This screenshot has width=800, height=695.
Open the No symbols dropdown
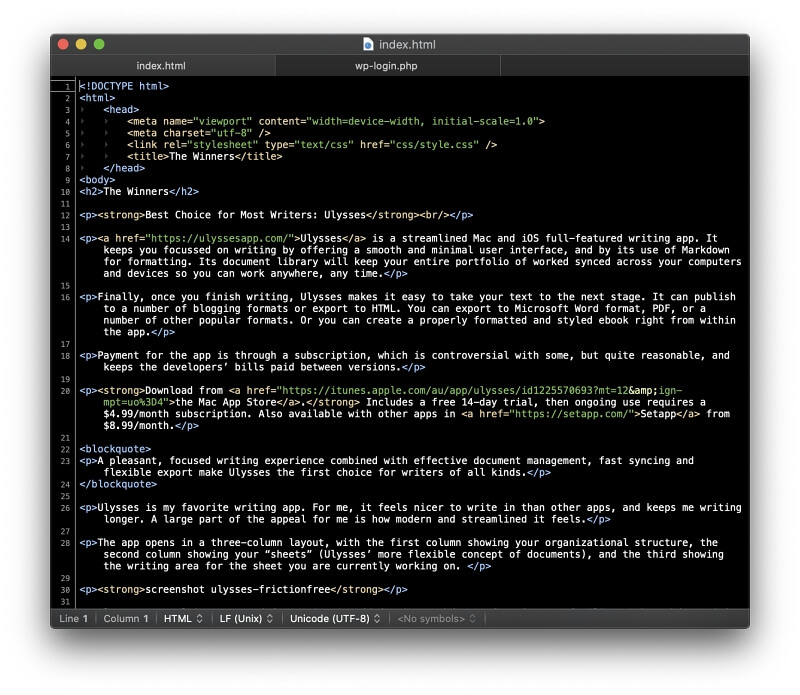(436, 618)
